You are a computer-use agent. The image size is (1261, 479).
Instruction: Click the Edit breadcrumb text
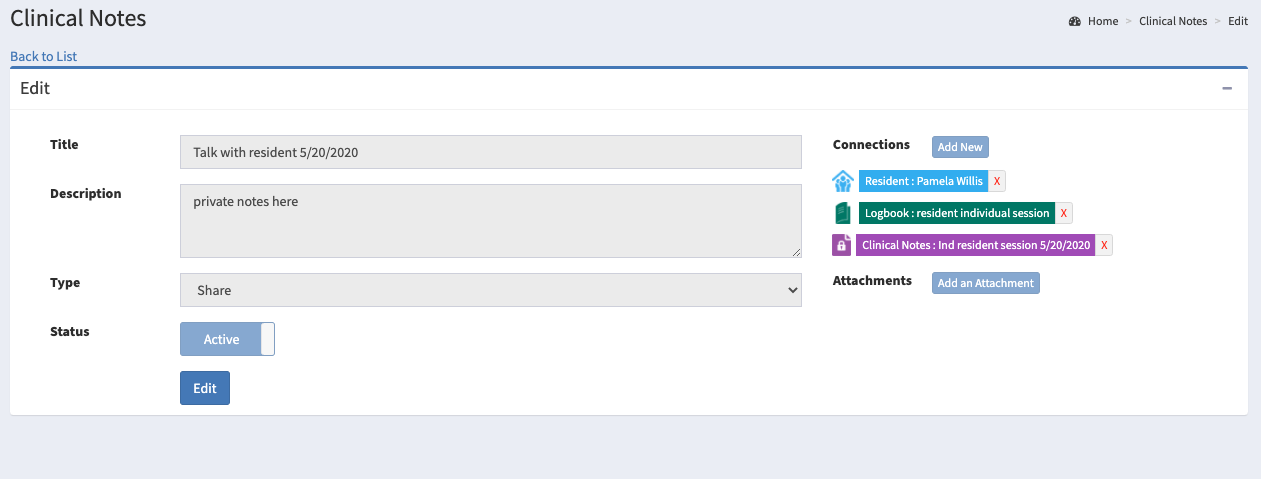coord(1238,21)
